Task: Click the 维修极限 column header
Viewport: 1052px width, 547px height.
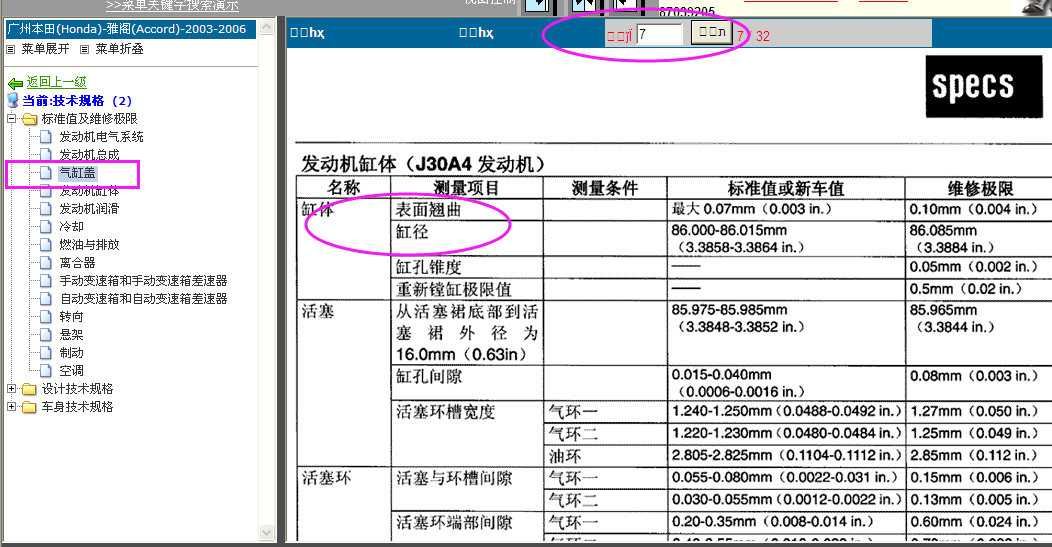Action: click(980, 189)
